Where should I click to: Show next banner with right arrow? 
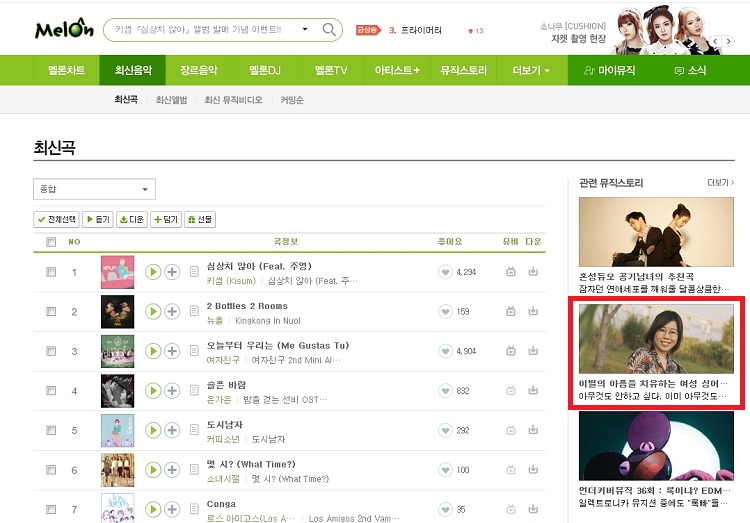tap(728, 42)
